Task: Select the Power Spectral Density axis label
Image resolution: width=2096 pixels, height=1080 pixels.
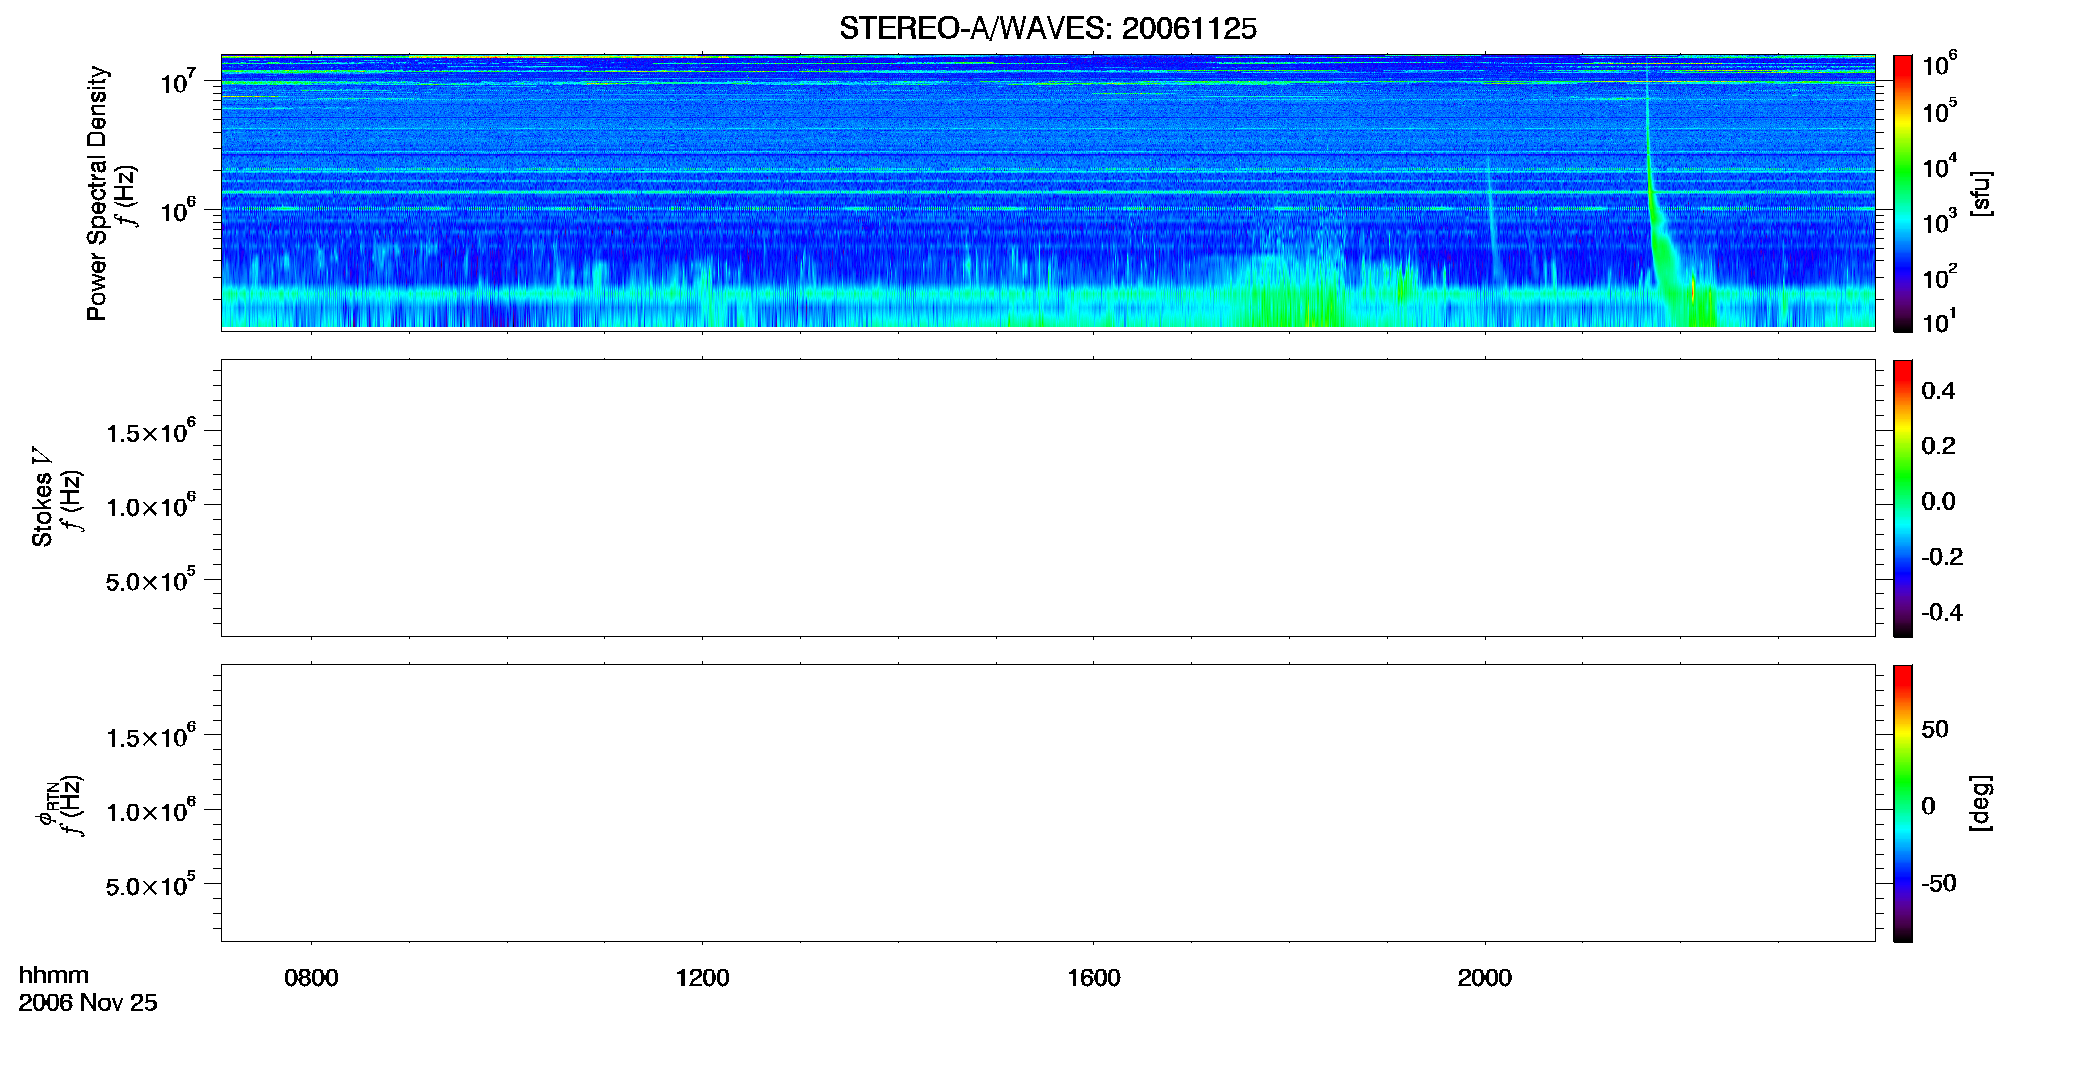Action: [x=97, y=193]
